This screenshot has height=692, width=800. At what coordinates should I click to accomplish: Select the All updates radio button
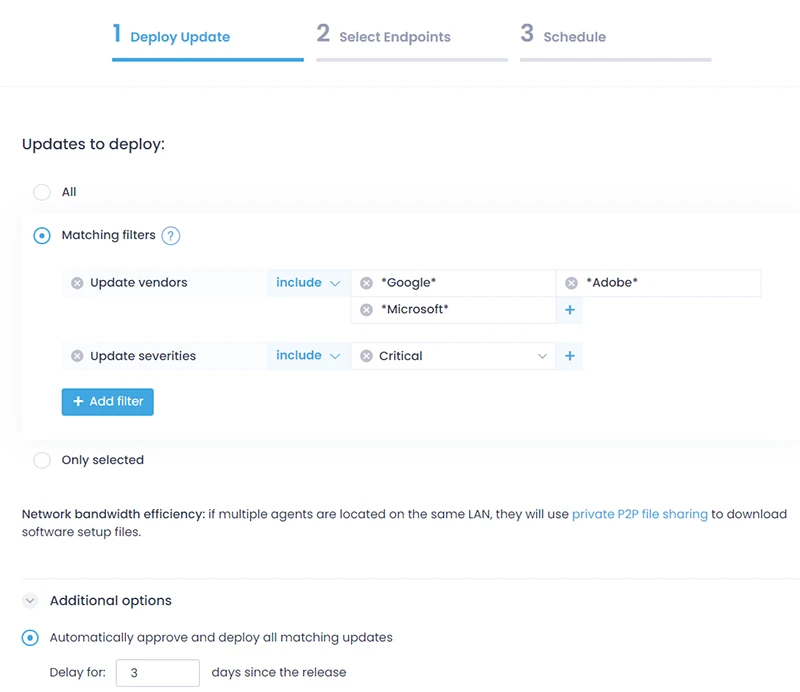(x=42, y=192)
